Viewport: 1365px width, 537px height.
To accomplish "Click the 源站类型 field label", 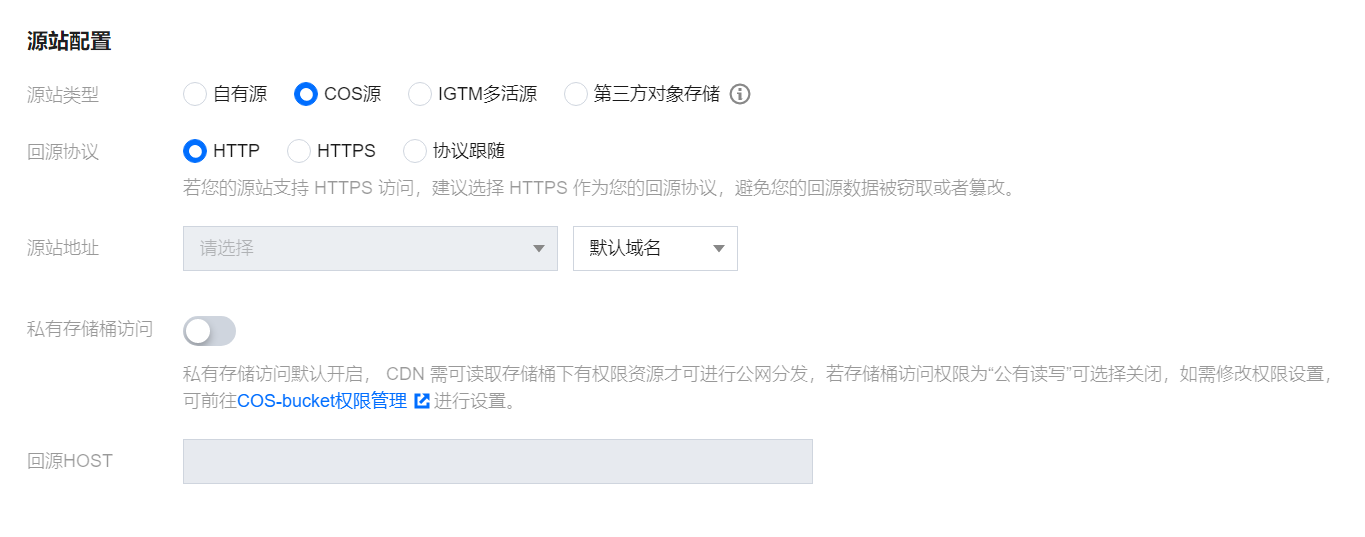I will tap(63, 95).
